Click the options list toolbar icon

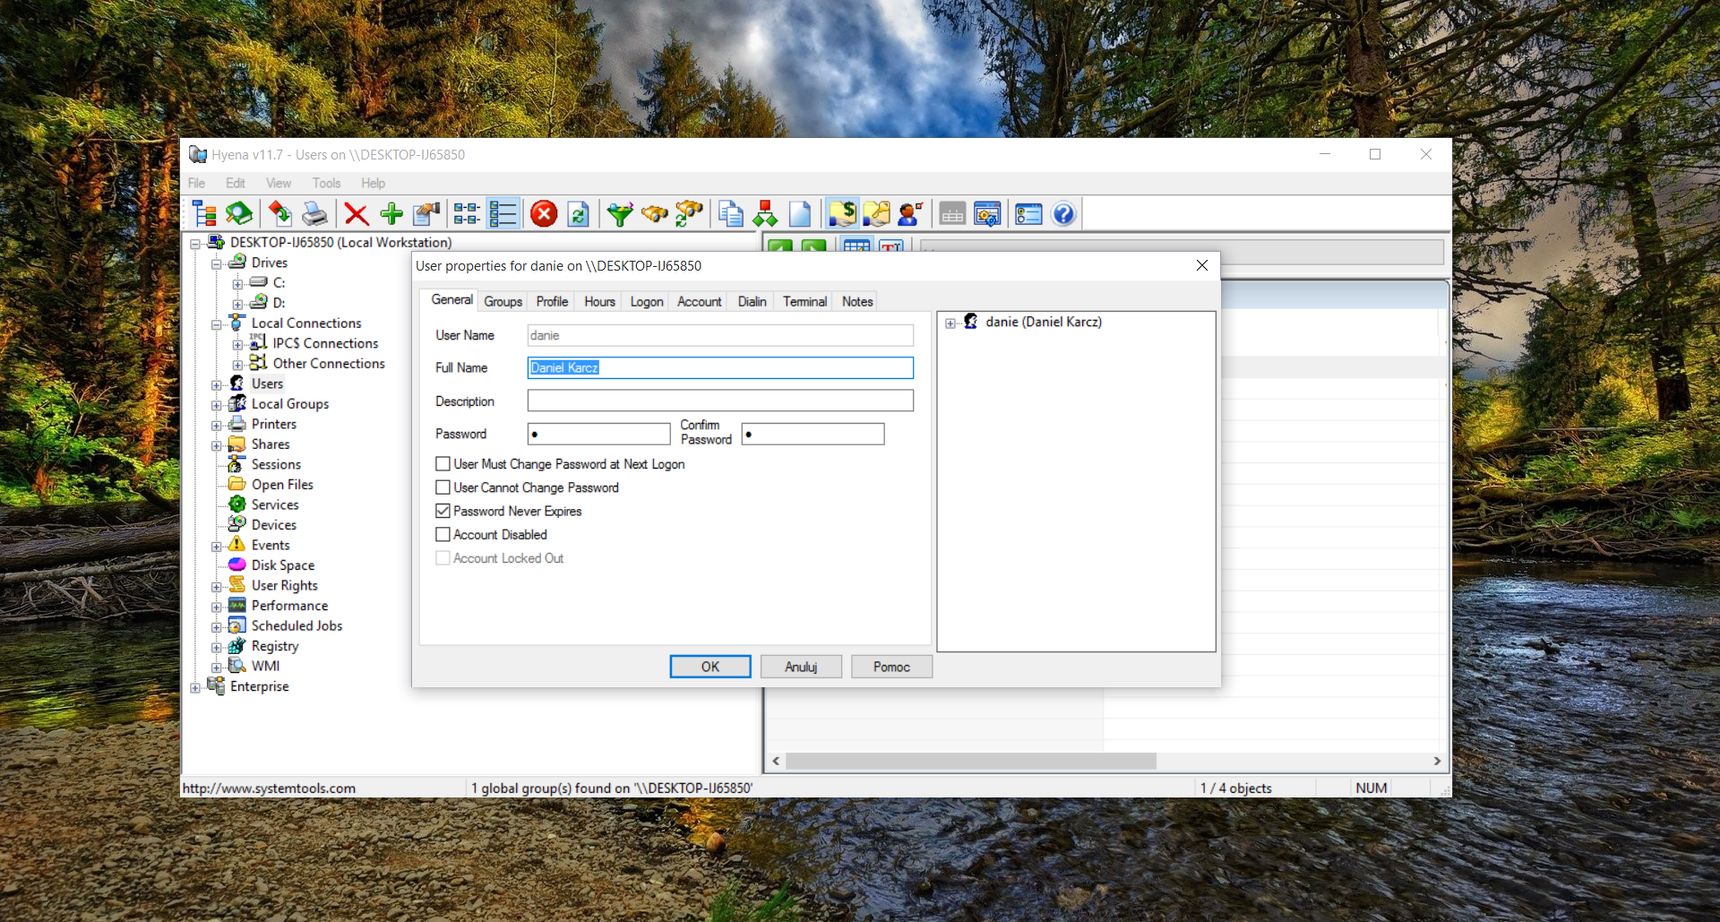pos(1029,213)
